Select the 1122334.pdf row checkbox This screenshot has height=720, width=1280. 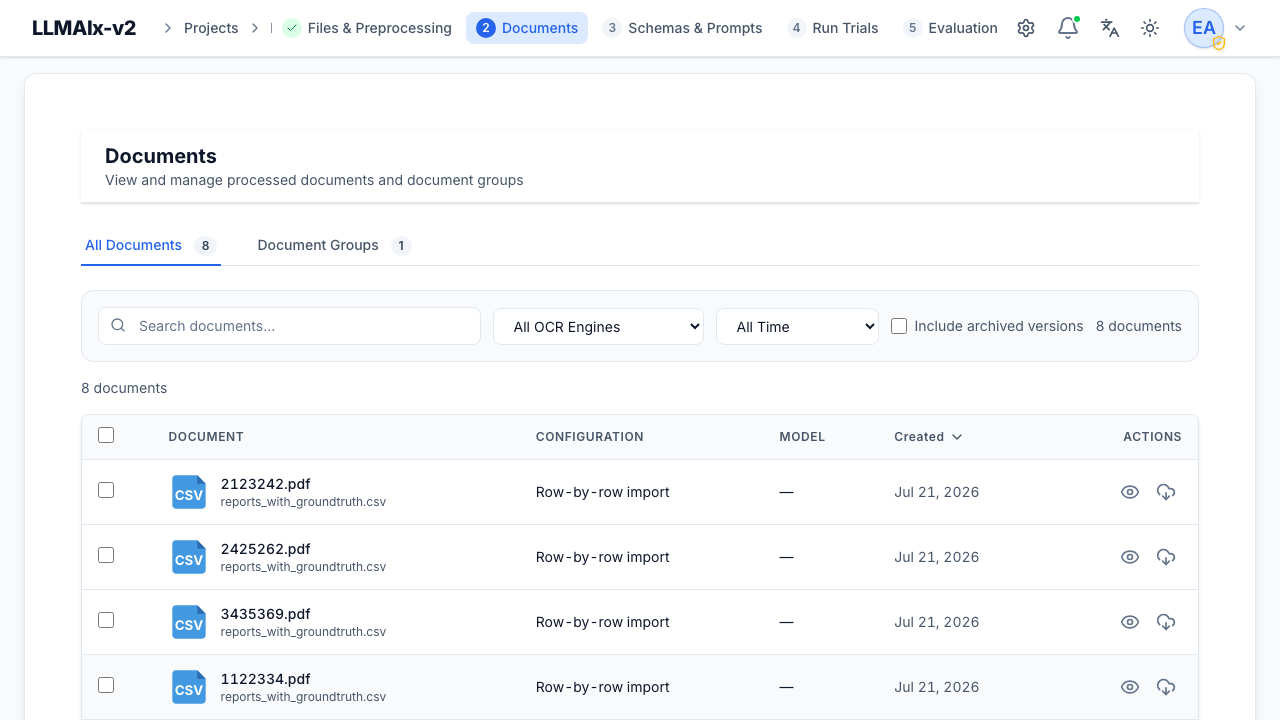coord(106,685)
